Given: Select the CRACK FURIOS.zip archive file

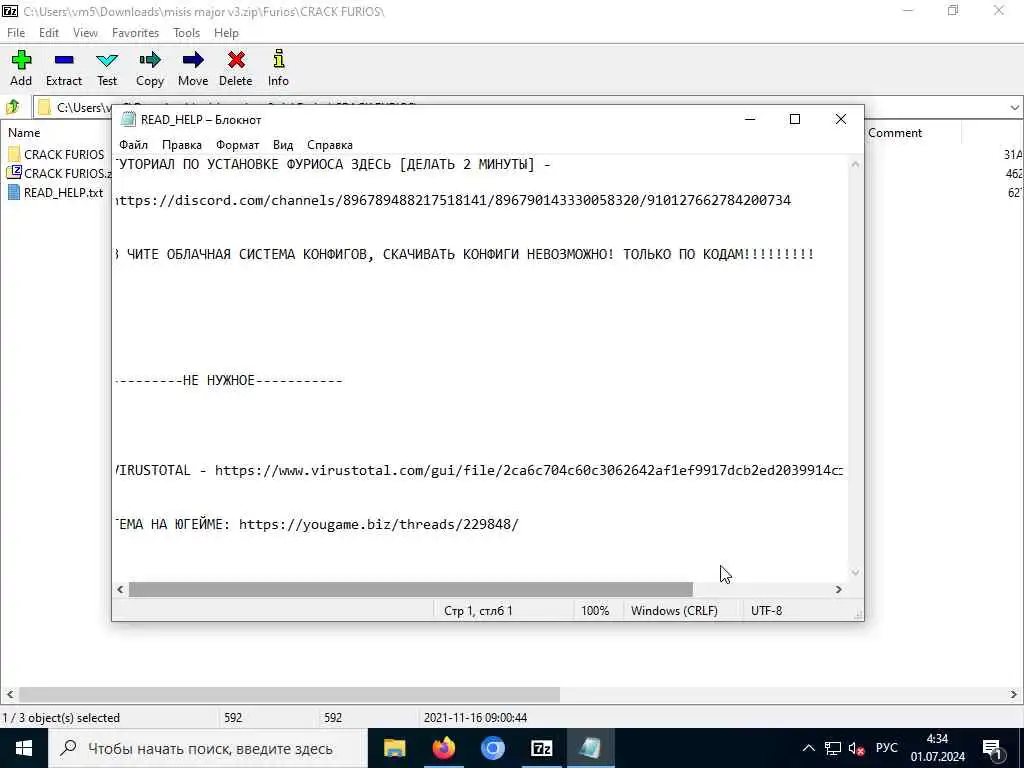Looking at the screenshot, I should click(59, 173).
